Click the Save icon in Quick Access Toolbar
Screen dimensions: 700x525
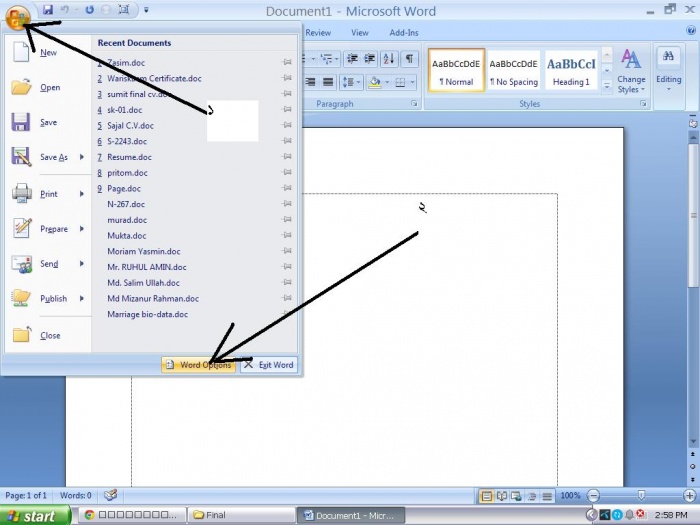coord(48,10)
